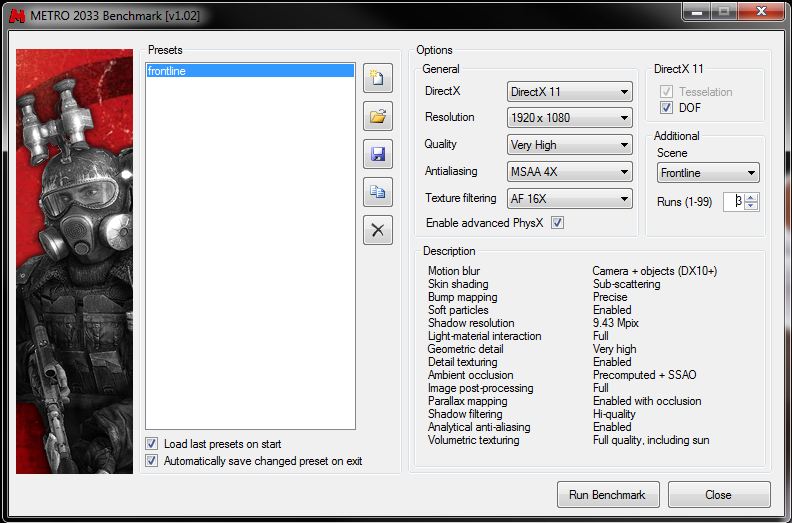The image size is (792, 523).
Task: Click the Enabled with occlusion value
Action: pyautogui.click(x=647, y=401)
